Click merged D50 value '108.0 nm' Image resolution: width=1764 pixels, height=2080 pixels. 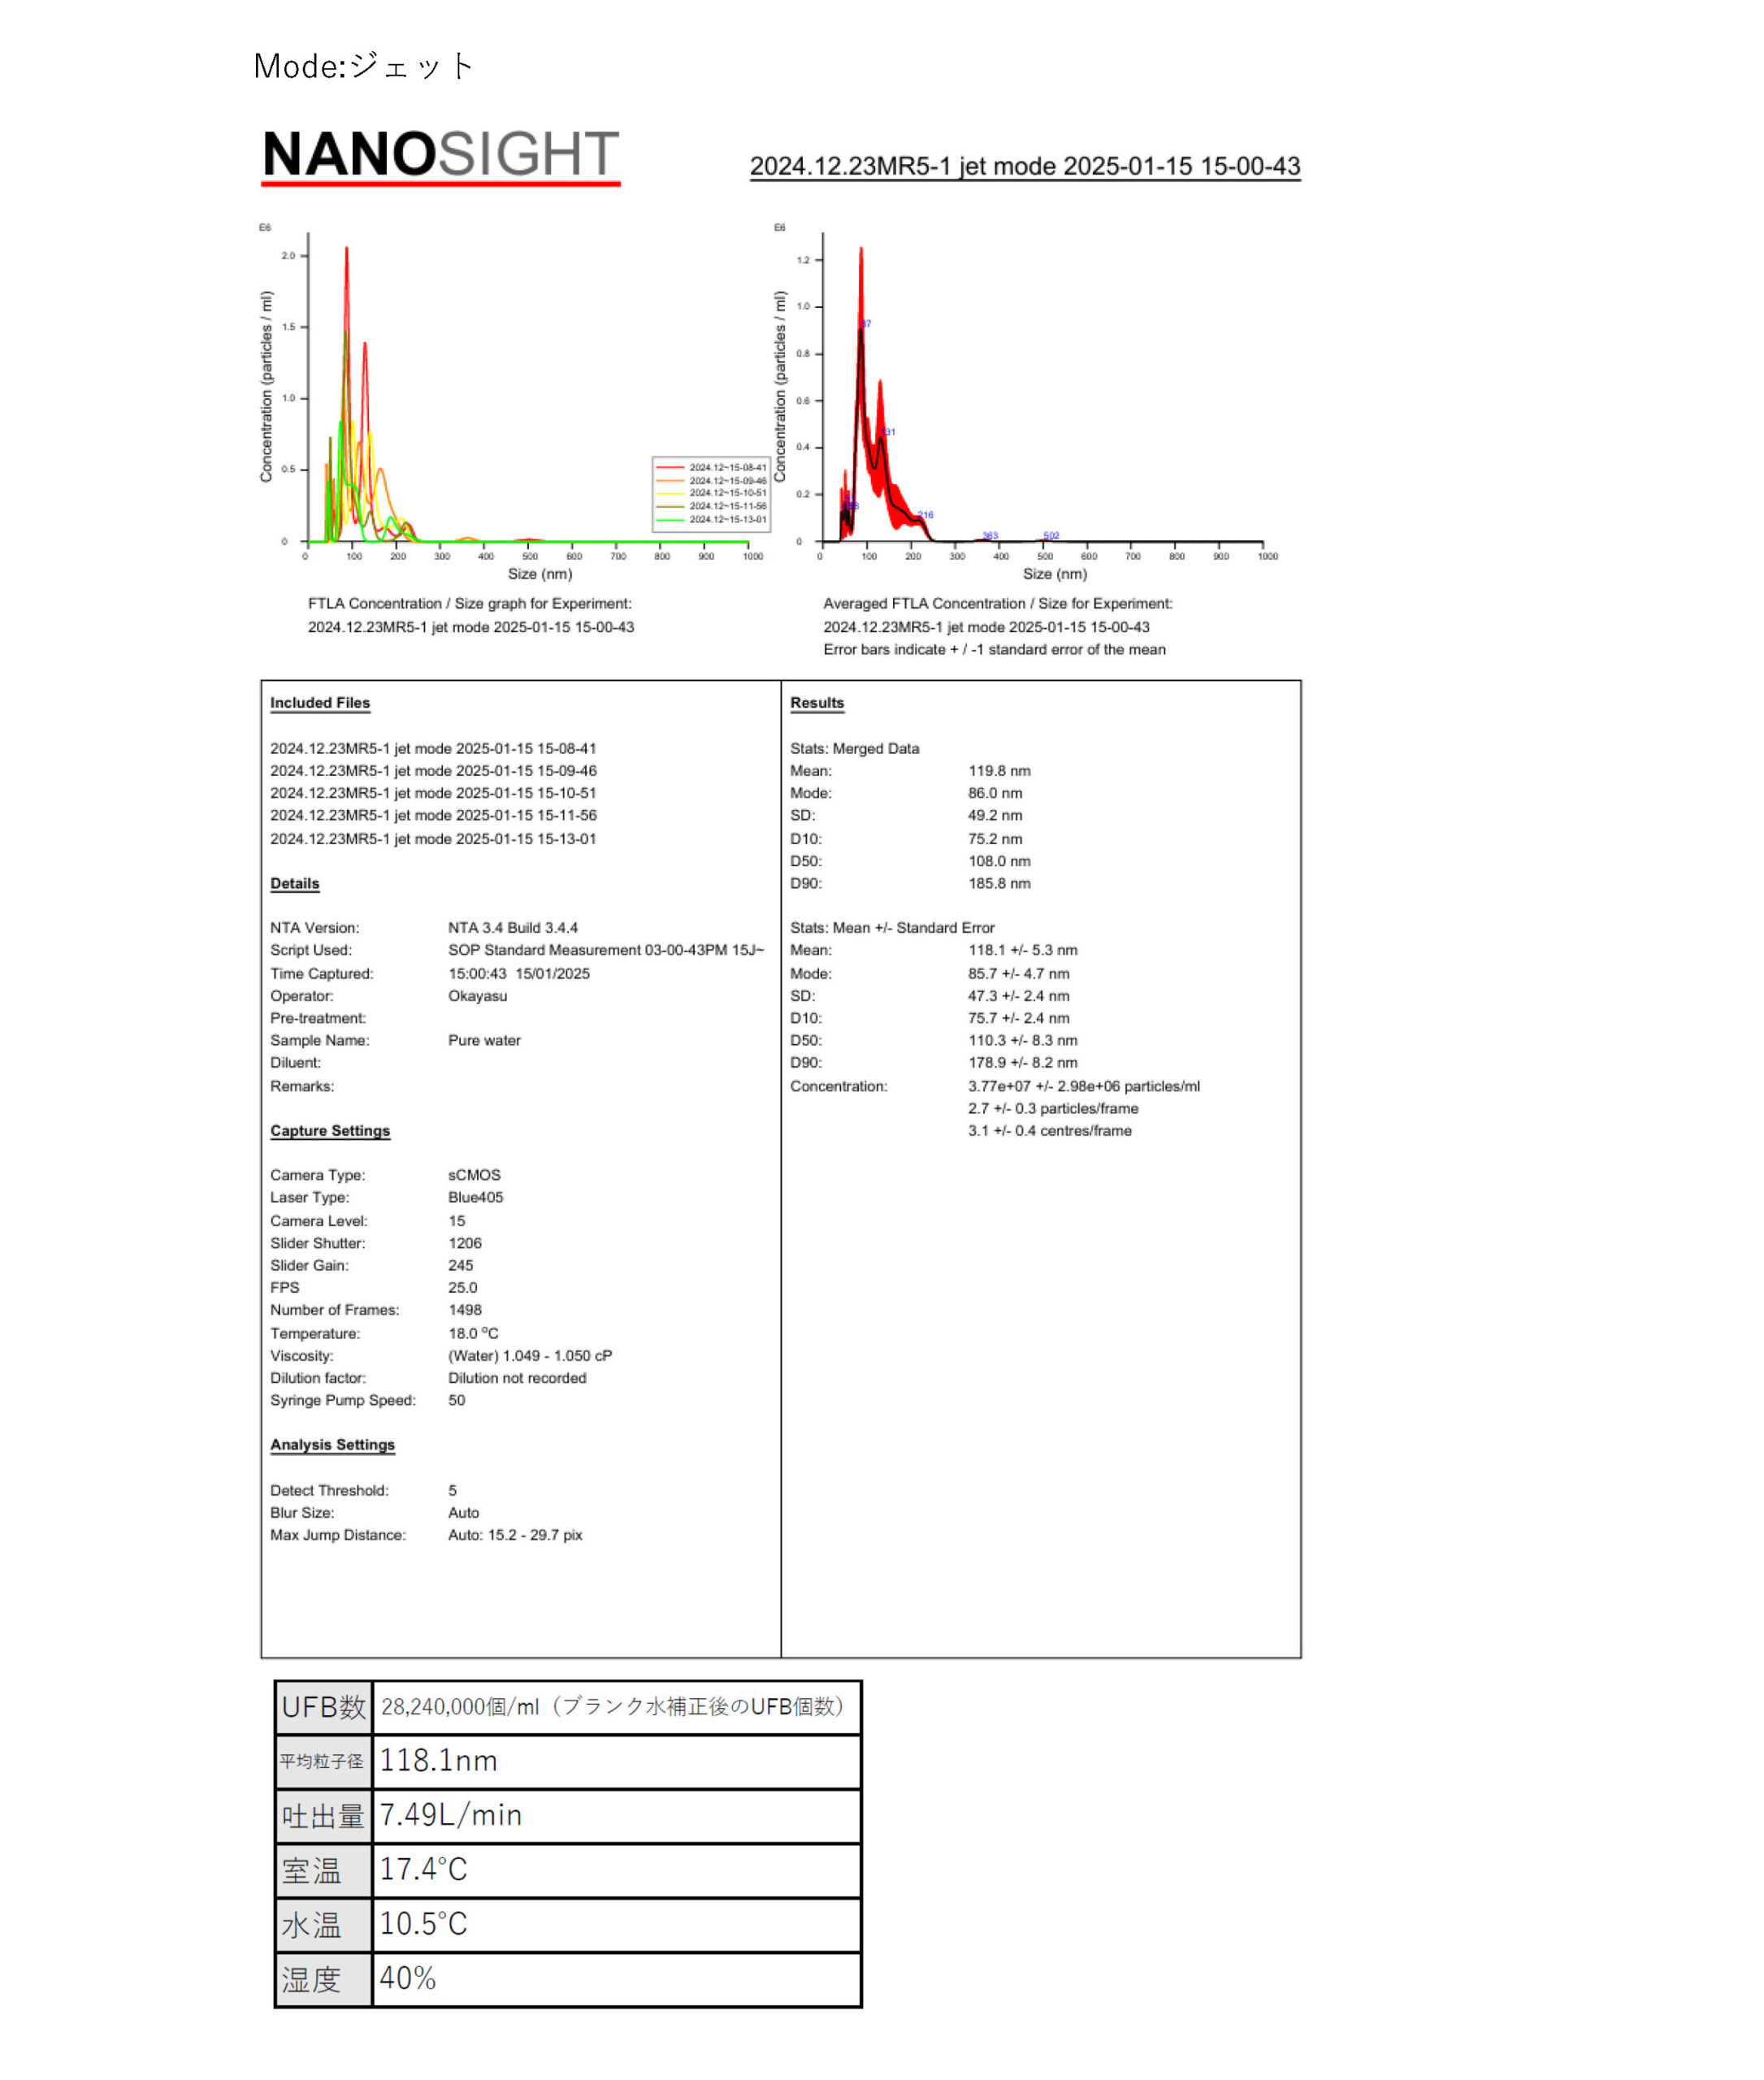(x=999, y=861)
